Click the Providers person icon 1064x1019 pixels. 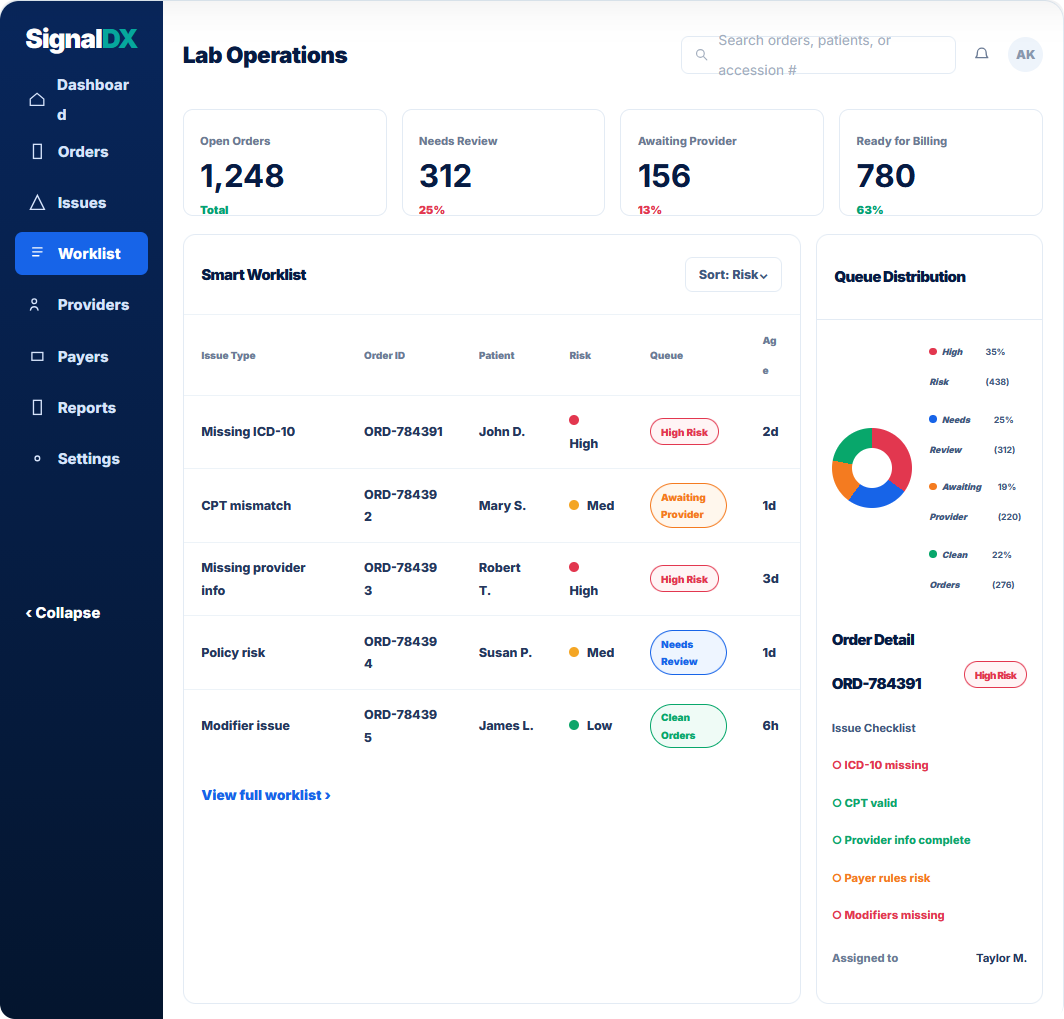click(35, 305)
